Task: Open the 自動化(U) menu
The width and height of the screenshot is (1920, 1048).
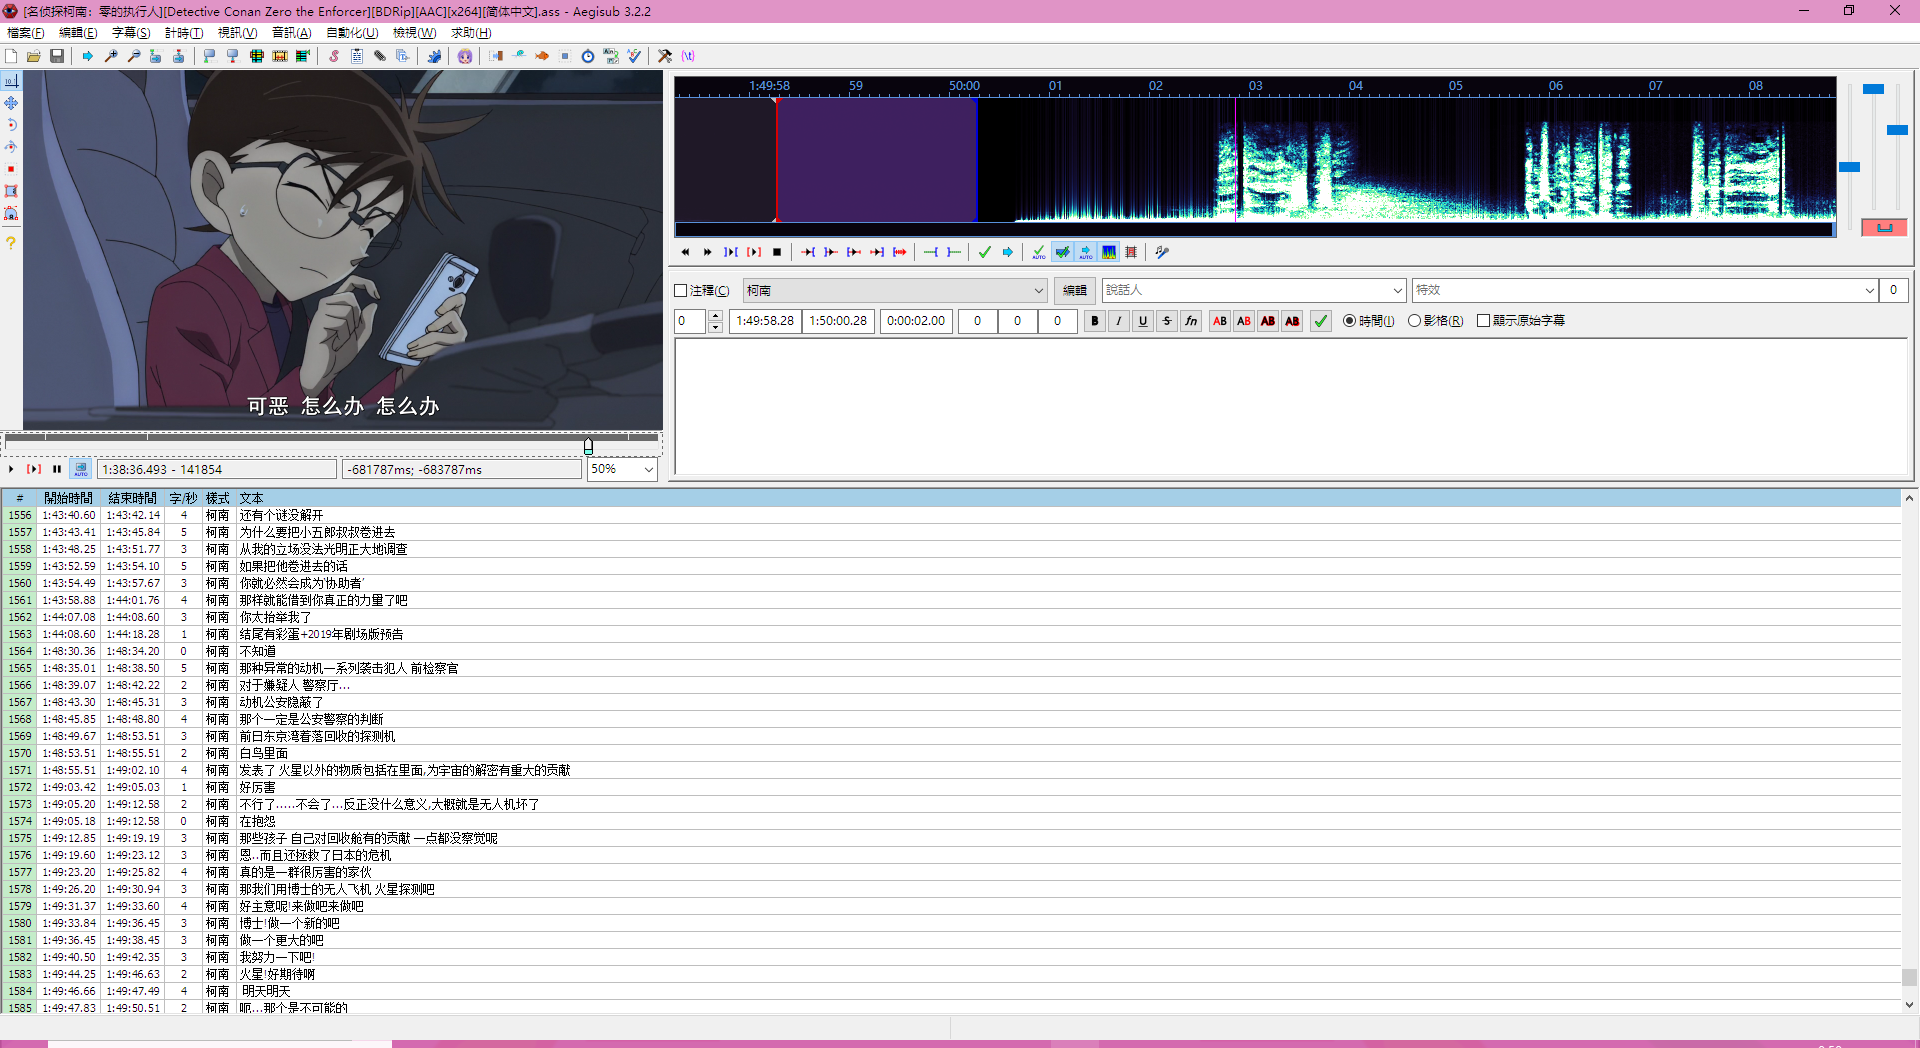Action: pos(352,33)
